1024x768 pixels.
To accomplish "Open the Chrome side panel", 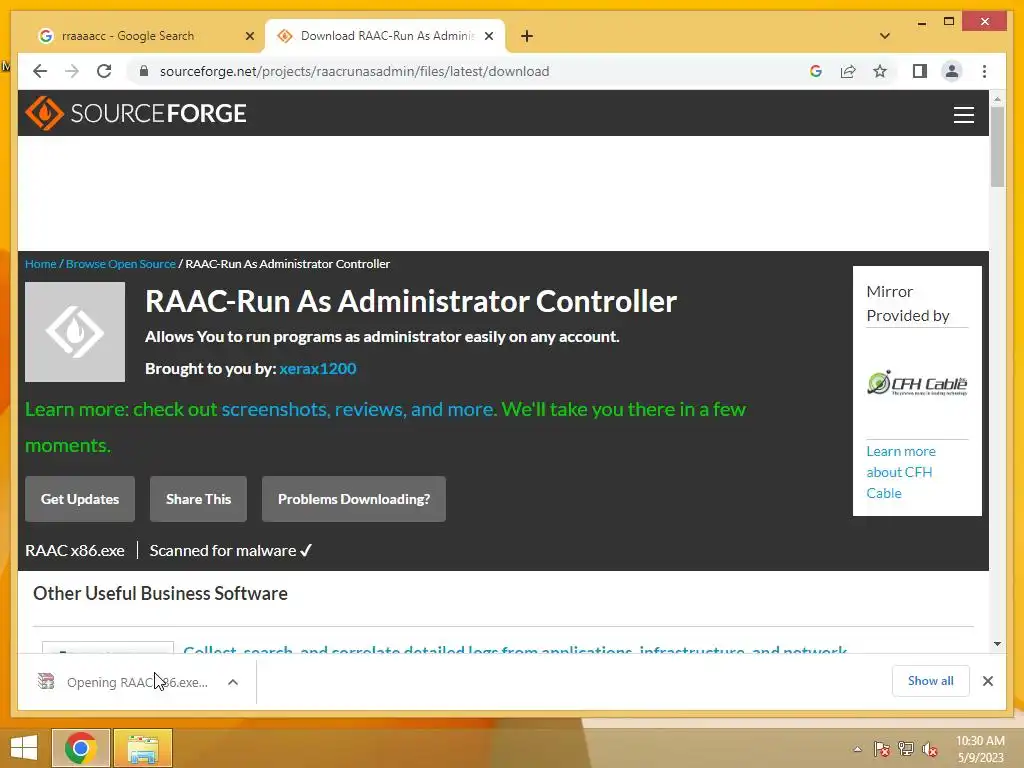I will pos(920,71).
